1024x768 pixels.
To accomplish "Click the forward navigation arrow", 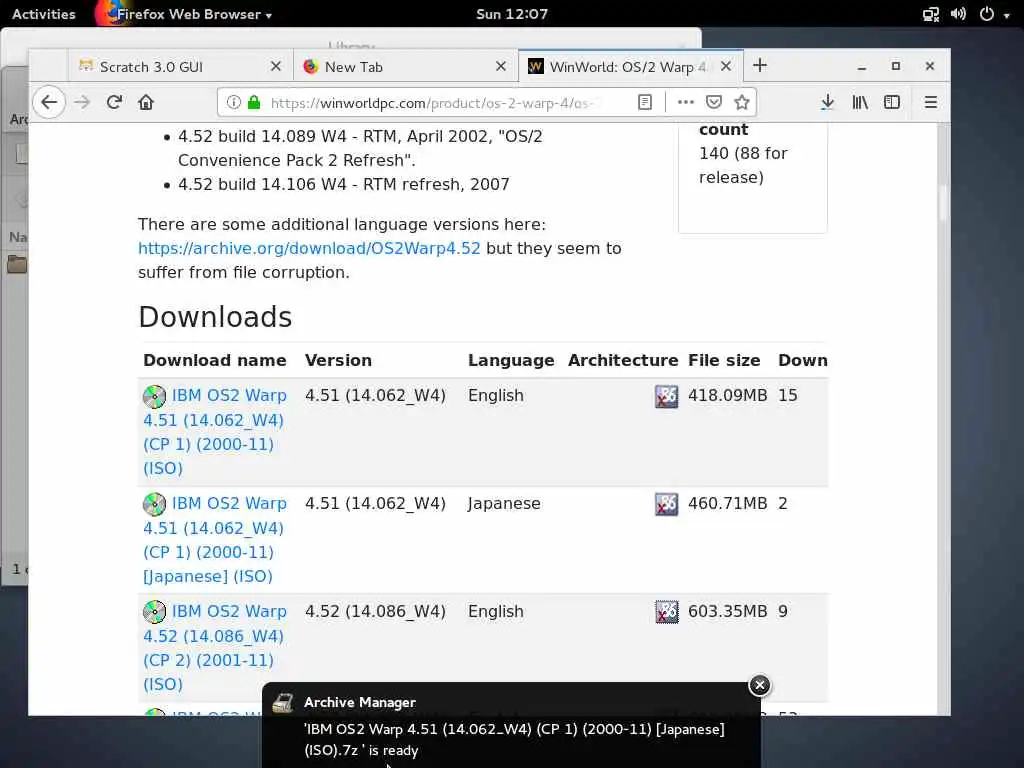I will click(x=82, y=103).
